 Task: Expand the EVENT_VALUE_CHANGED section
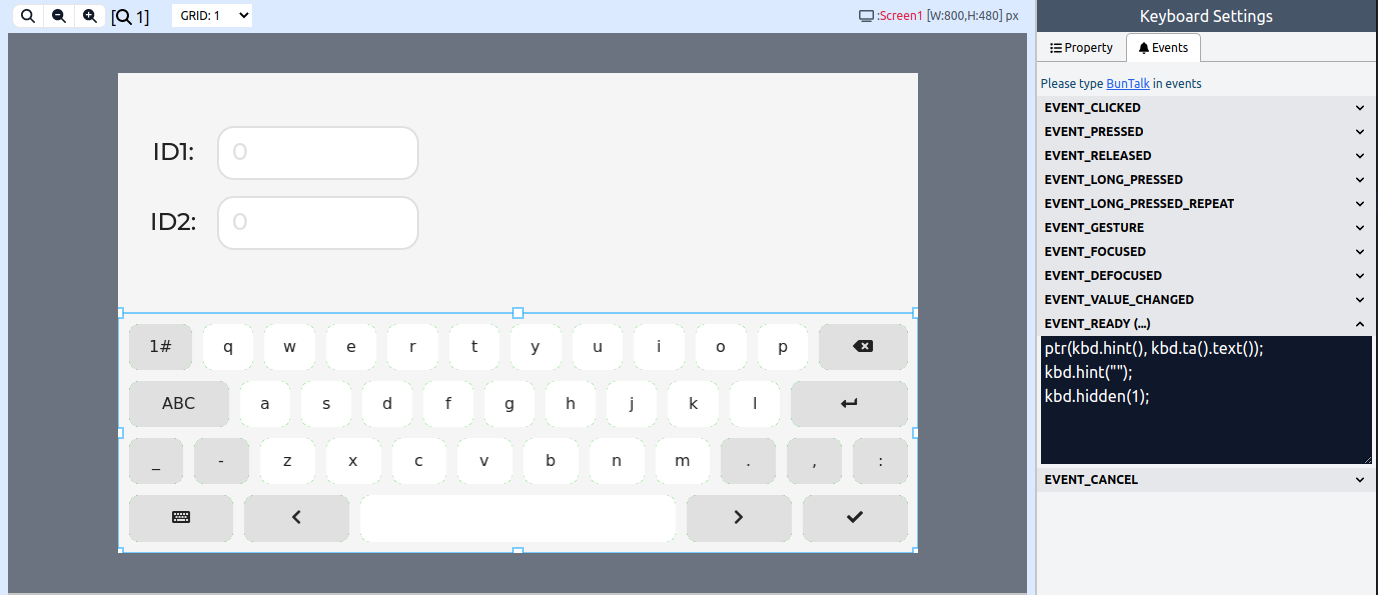point(1204,300)
